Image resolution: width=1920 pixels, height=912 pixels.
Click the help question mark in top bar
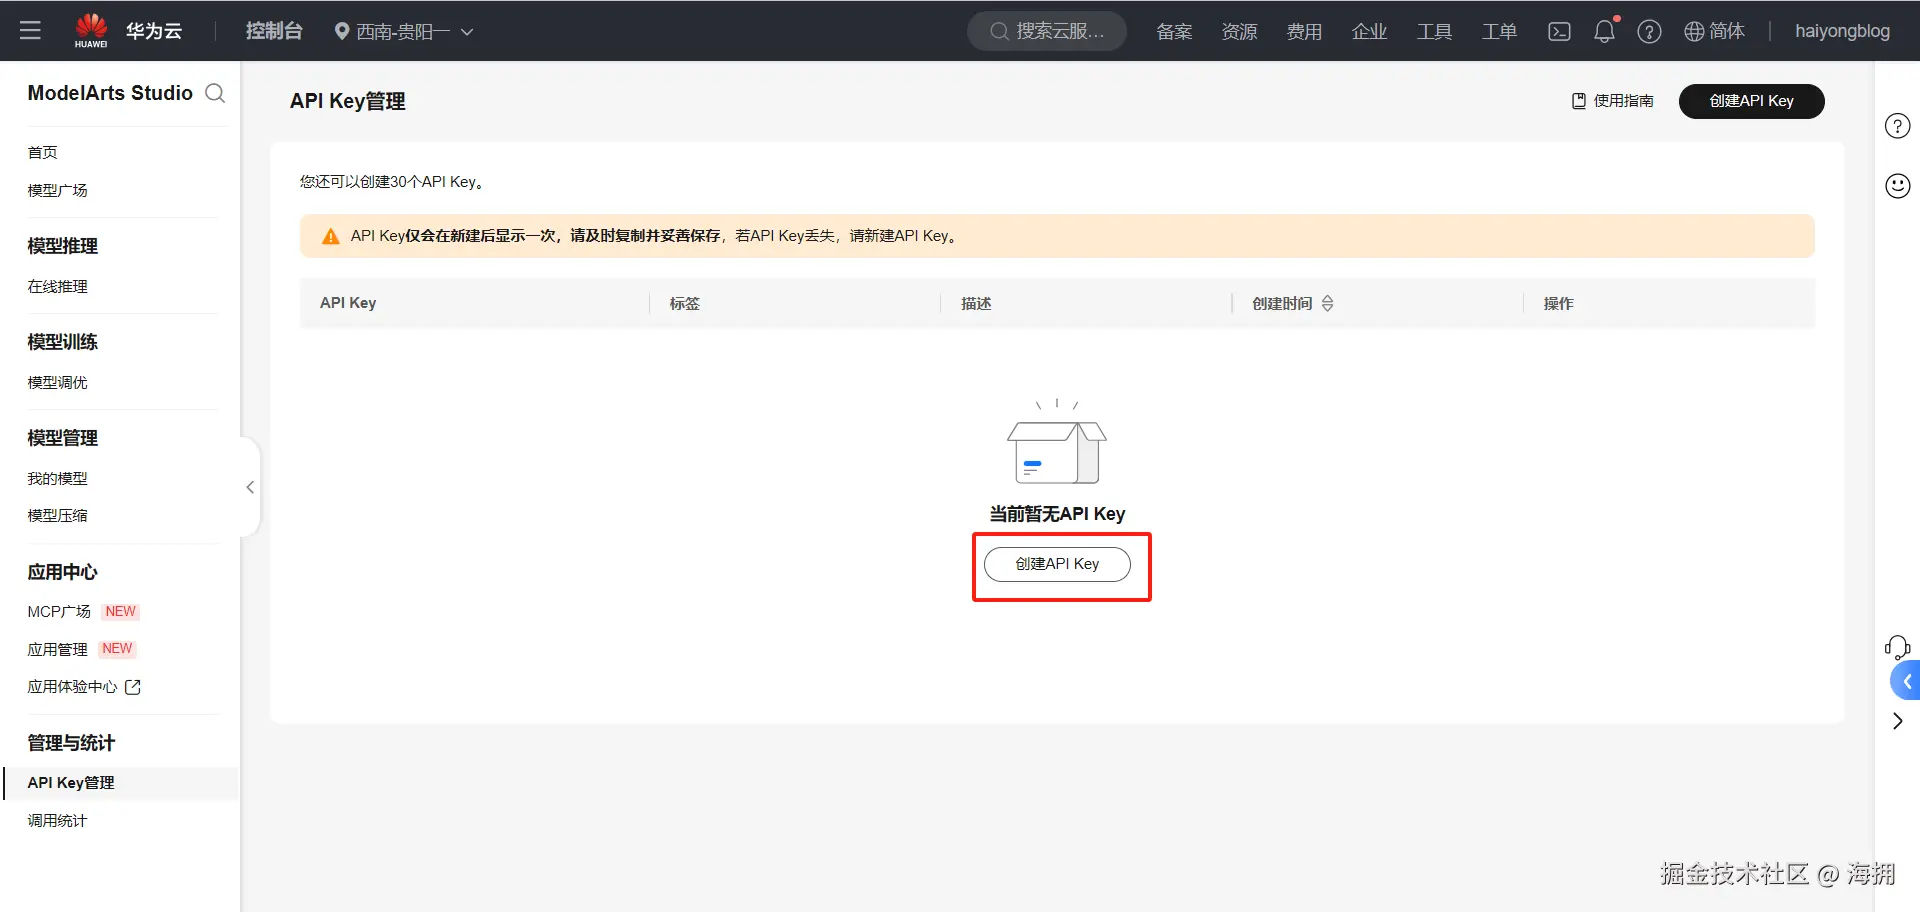point(1649,32)
